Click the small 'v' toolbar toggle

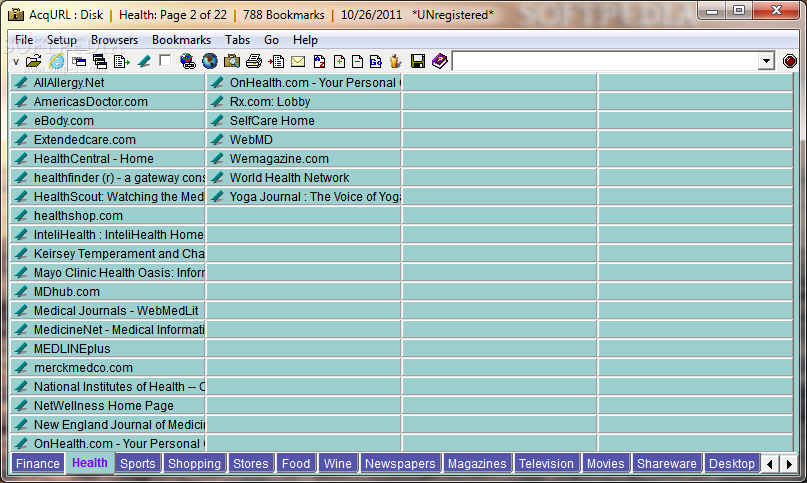[16, 62]
